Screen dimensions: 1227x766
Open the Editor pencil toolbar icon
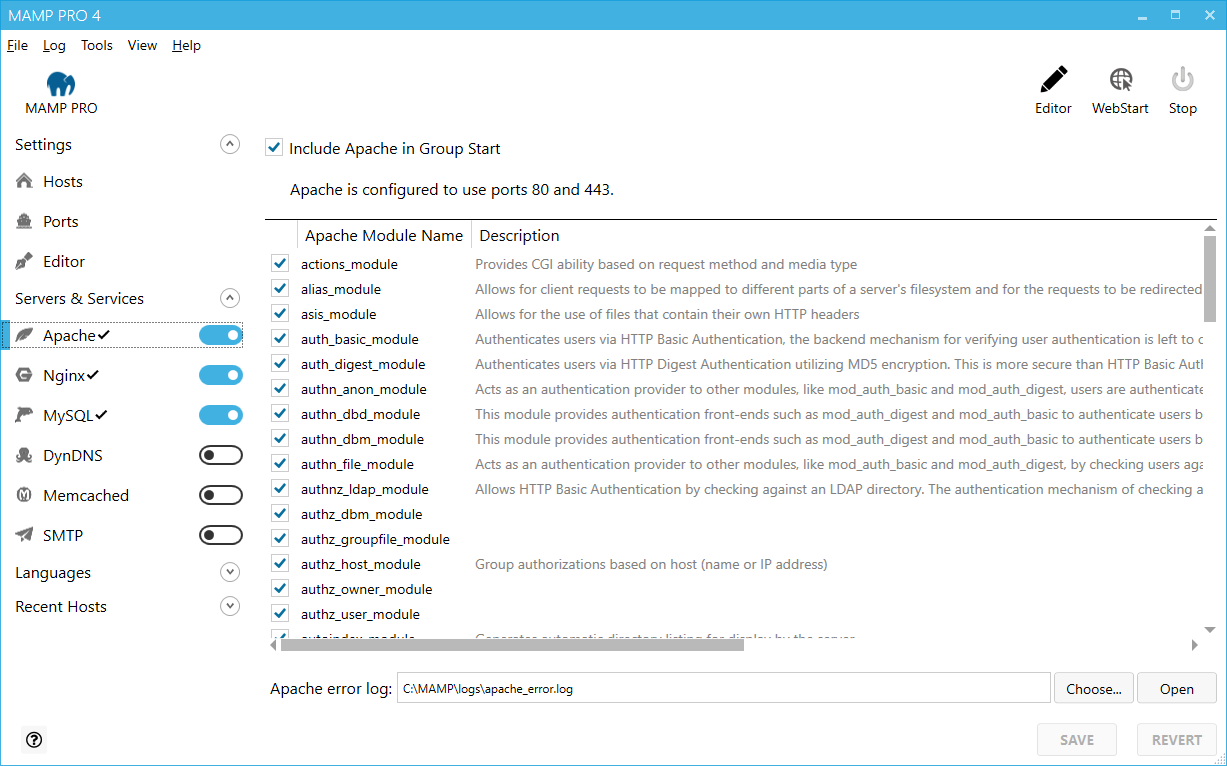click(x=1053, y=80)
